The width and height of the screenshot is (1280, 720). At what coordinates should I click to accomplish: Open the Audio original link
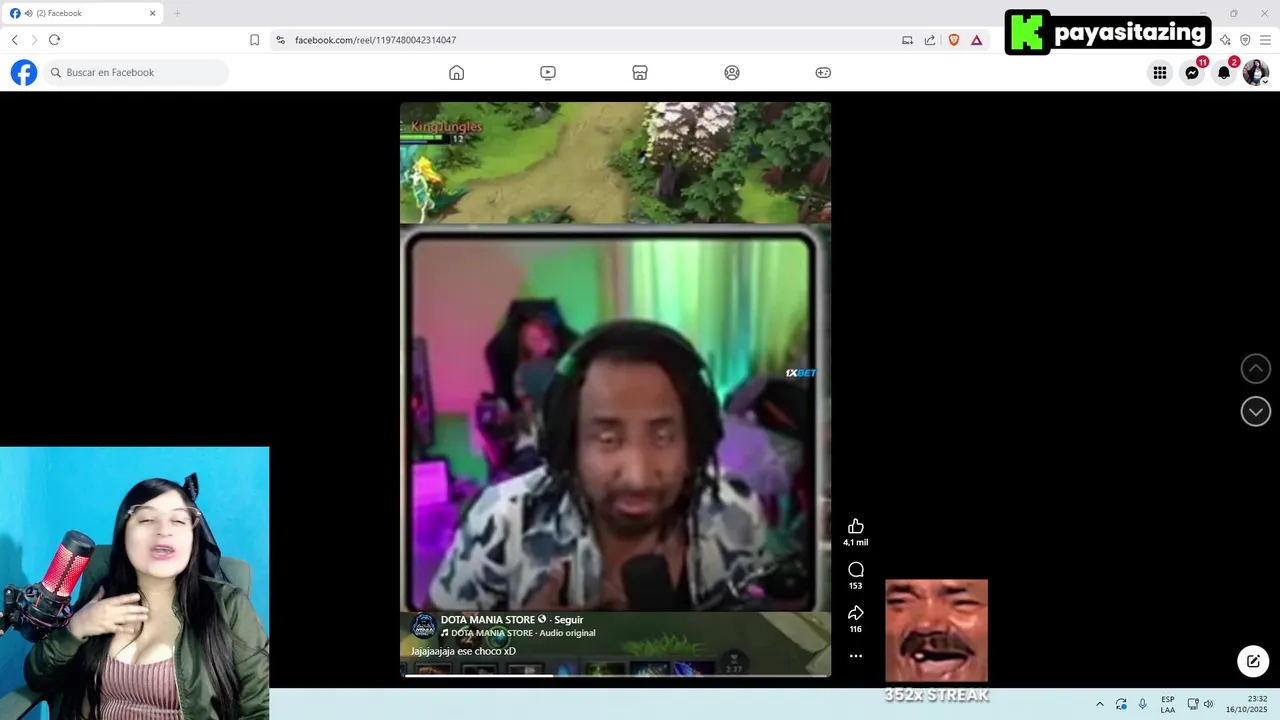pos(567,633)
